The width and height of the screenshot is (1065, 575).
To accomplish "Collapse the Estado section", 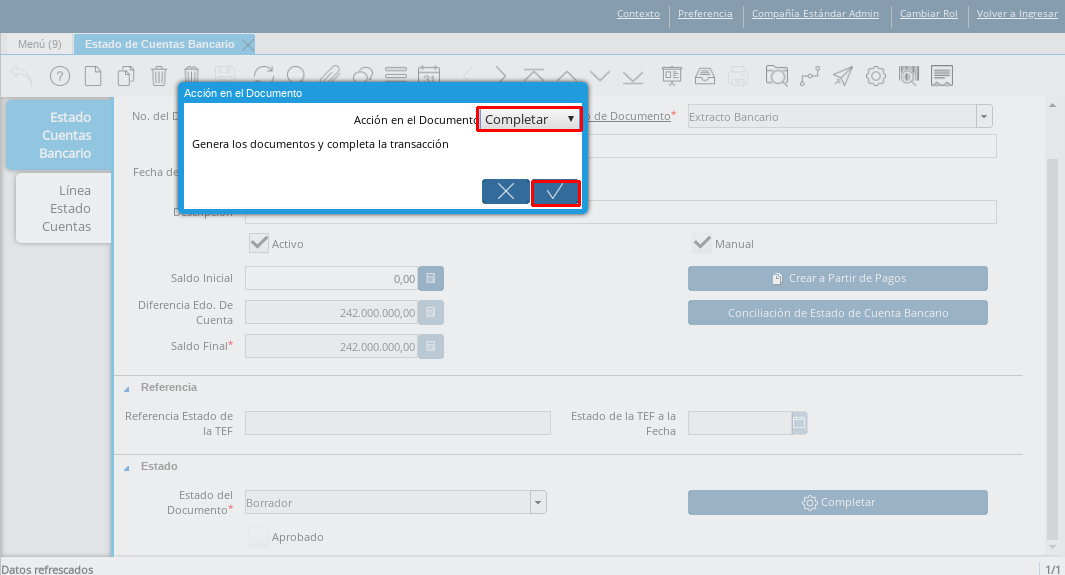I will [126, 468].
